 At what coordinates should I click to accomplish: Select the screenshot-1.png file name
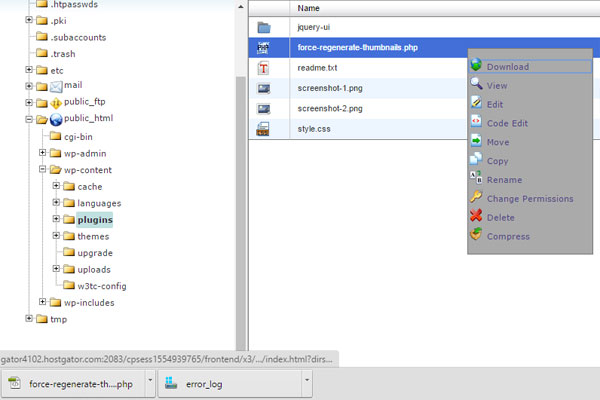[x=330, y=88]
